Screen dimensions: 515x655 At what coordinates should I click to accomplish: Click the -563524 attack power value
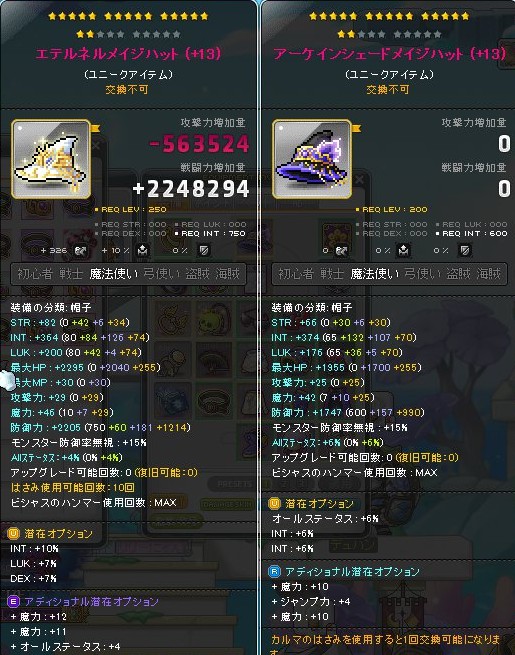click(x=199, y=144)
